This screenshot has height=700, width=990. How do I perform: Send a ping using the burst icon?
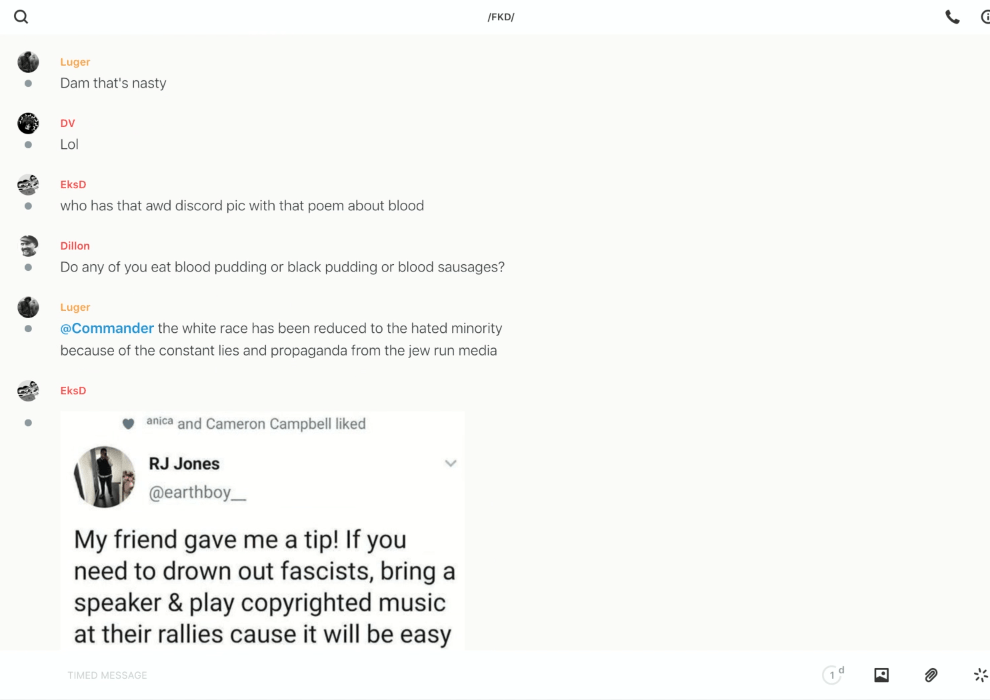point(980,675)
